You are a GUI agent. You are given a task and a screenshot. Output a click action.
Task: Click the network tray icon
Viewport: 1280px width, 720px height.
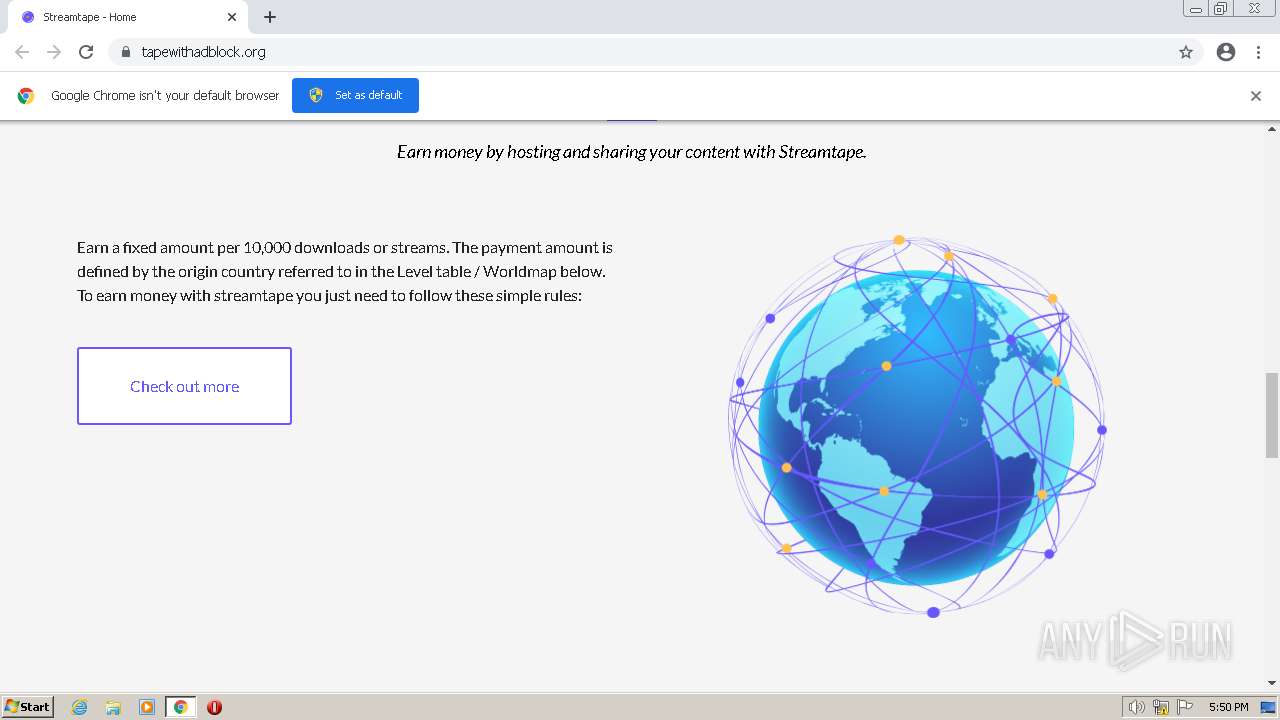click(1161, 707)
